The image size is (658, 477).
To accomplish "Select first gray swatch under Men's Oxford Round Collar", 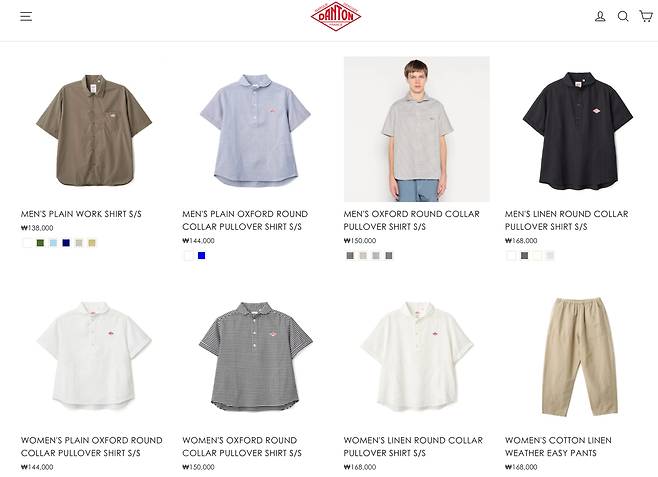I will (350, 255).
